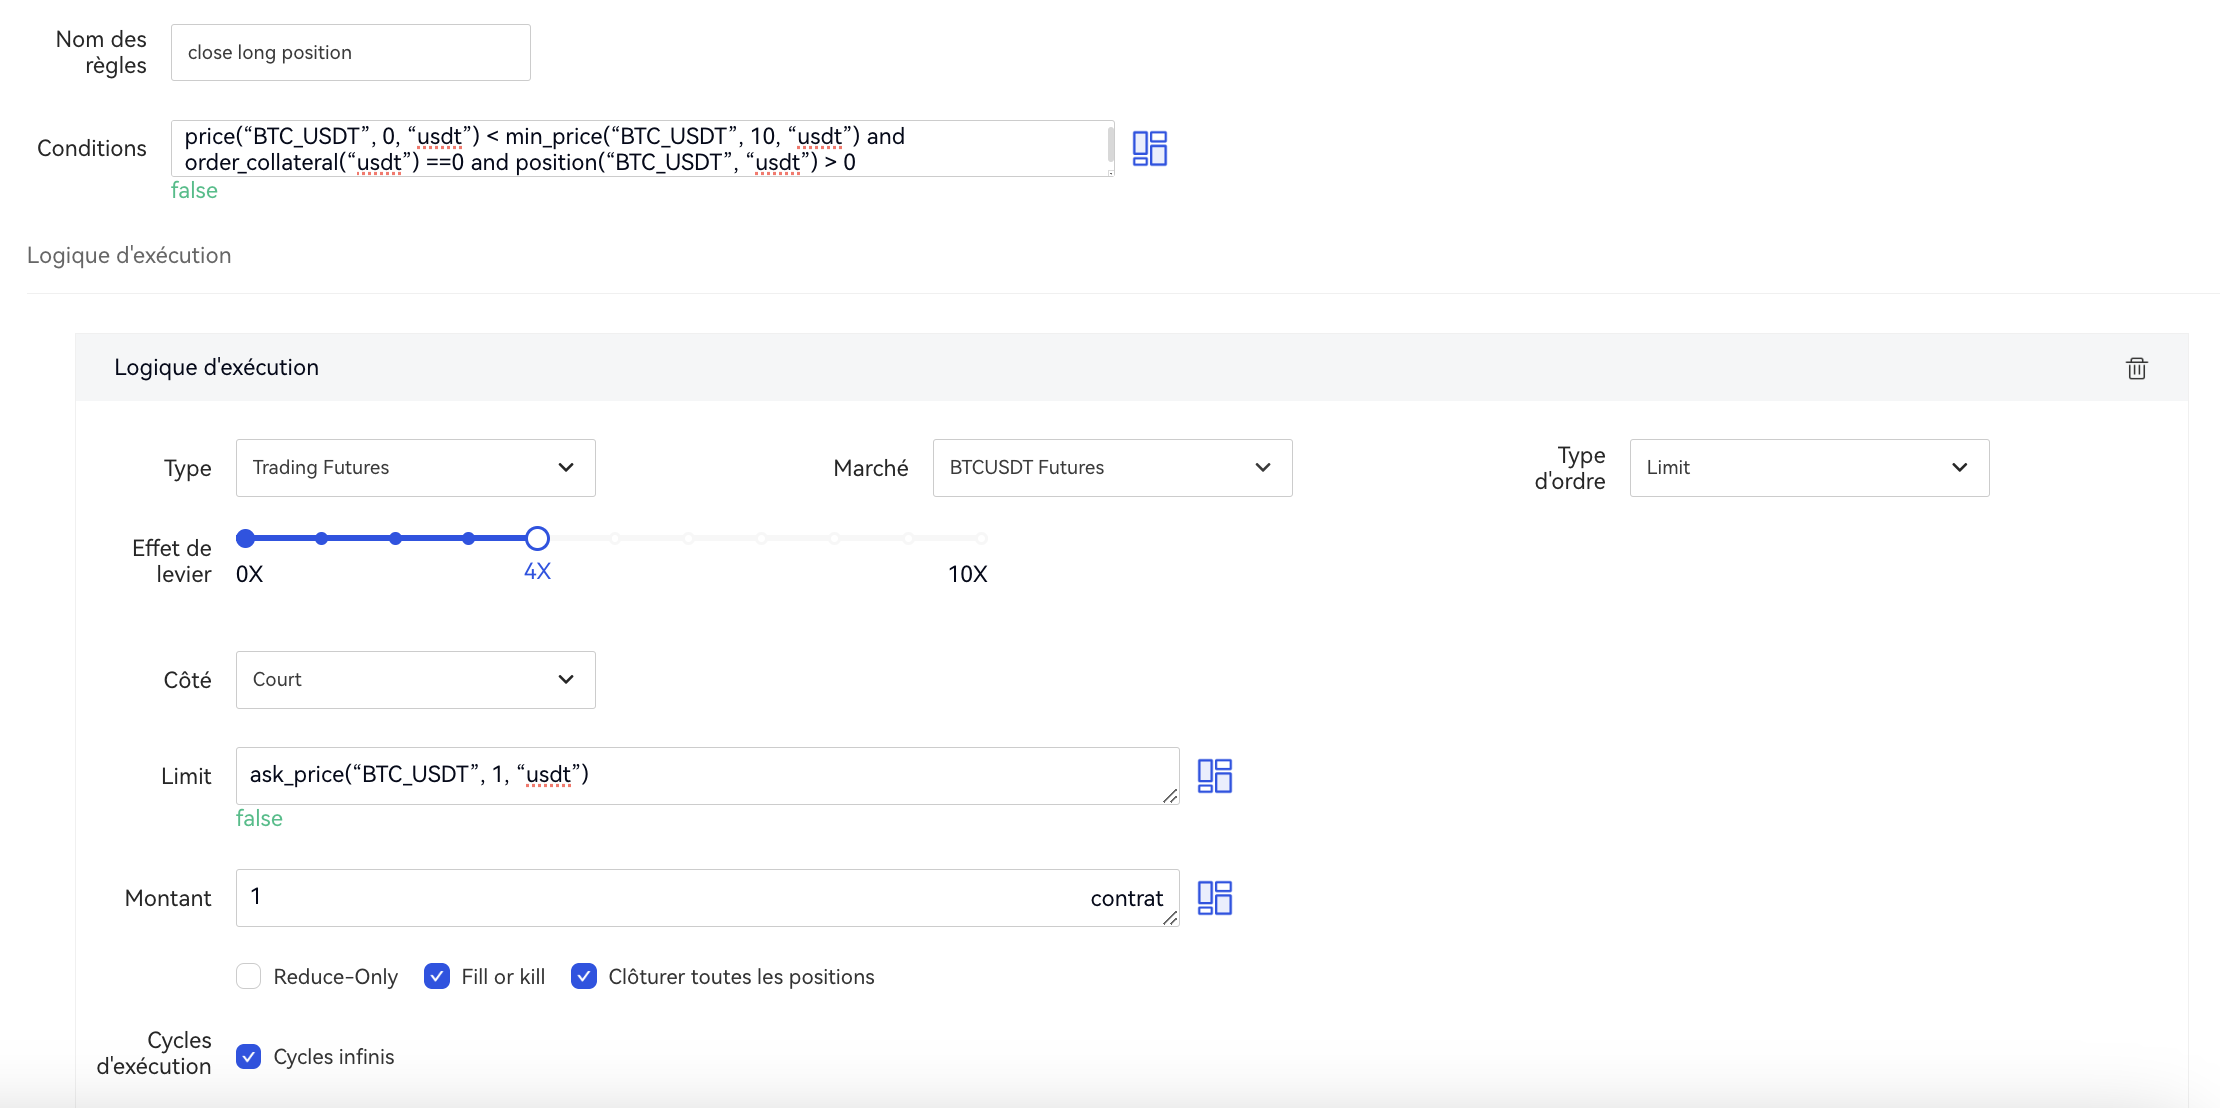Open the Type dropdown showing Trading Futures
Viewport: 2220px width, 1108px height.
click(x=415, y=468)
